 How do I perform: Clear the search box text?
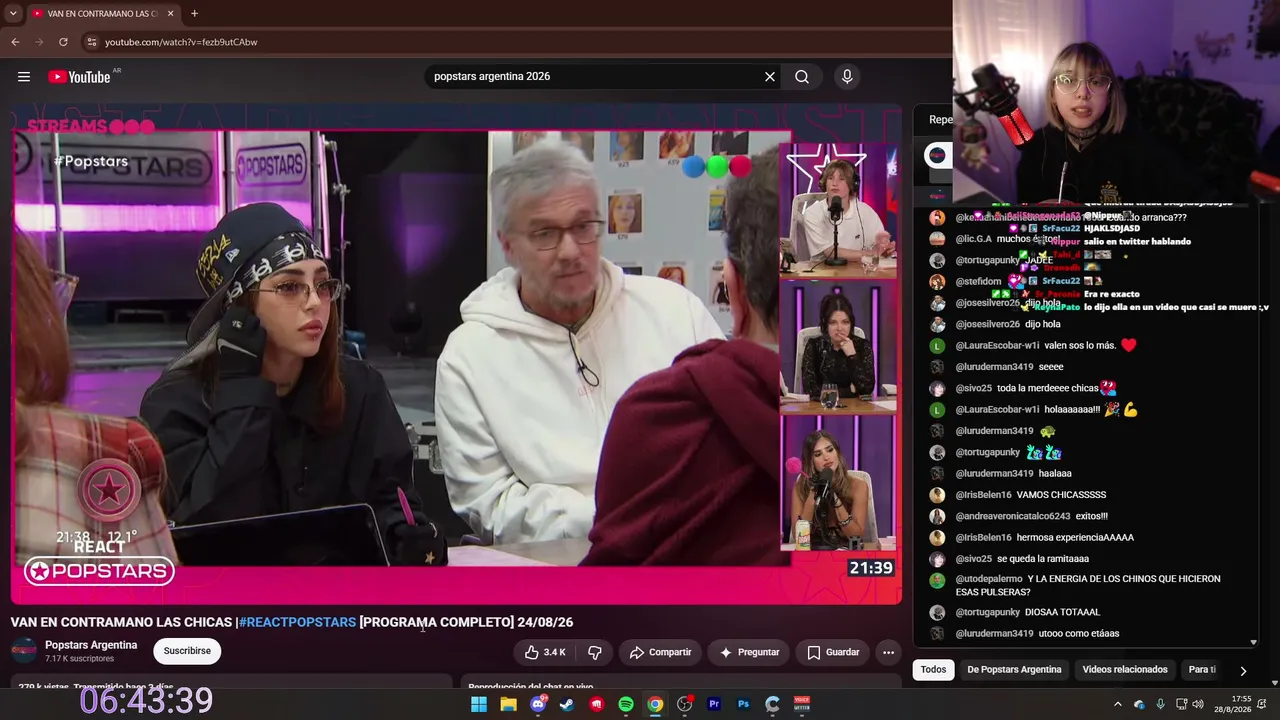pyautogui.click(x=770, y=77)
